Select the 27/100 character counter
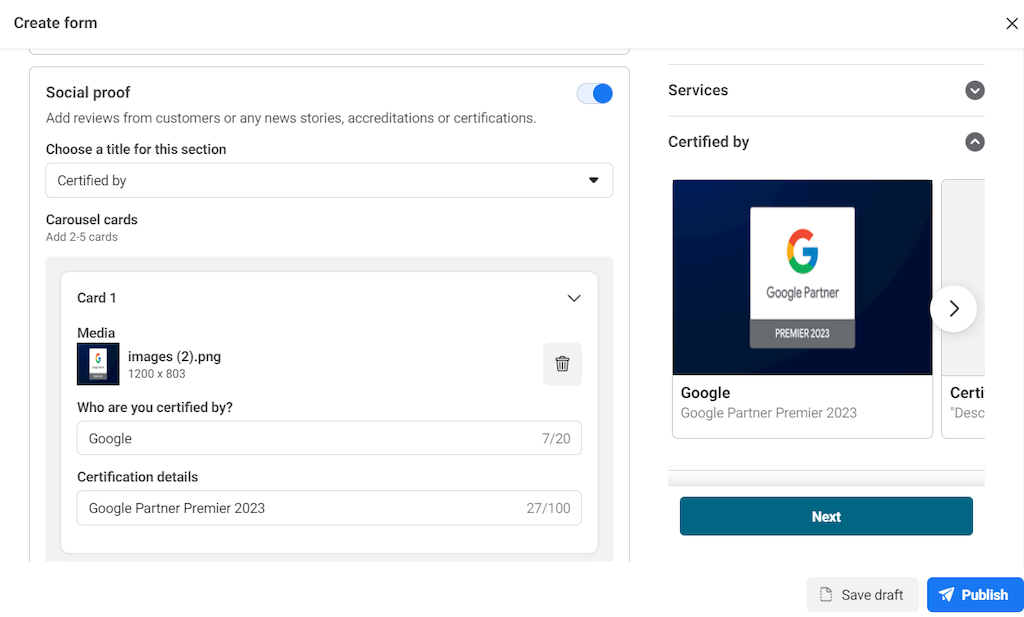This screenshot has height=617, width=1024. 549,508
